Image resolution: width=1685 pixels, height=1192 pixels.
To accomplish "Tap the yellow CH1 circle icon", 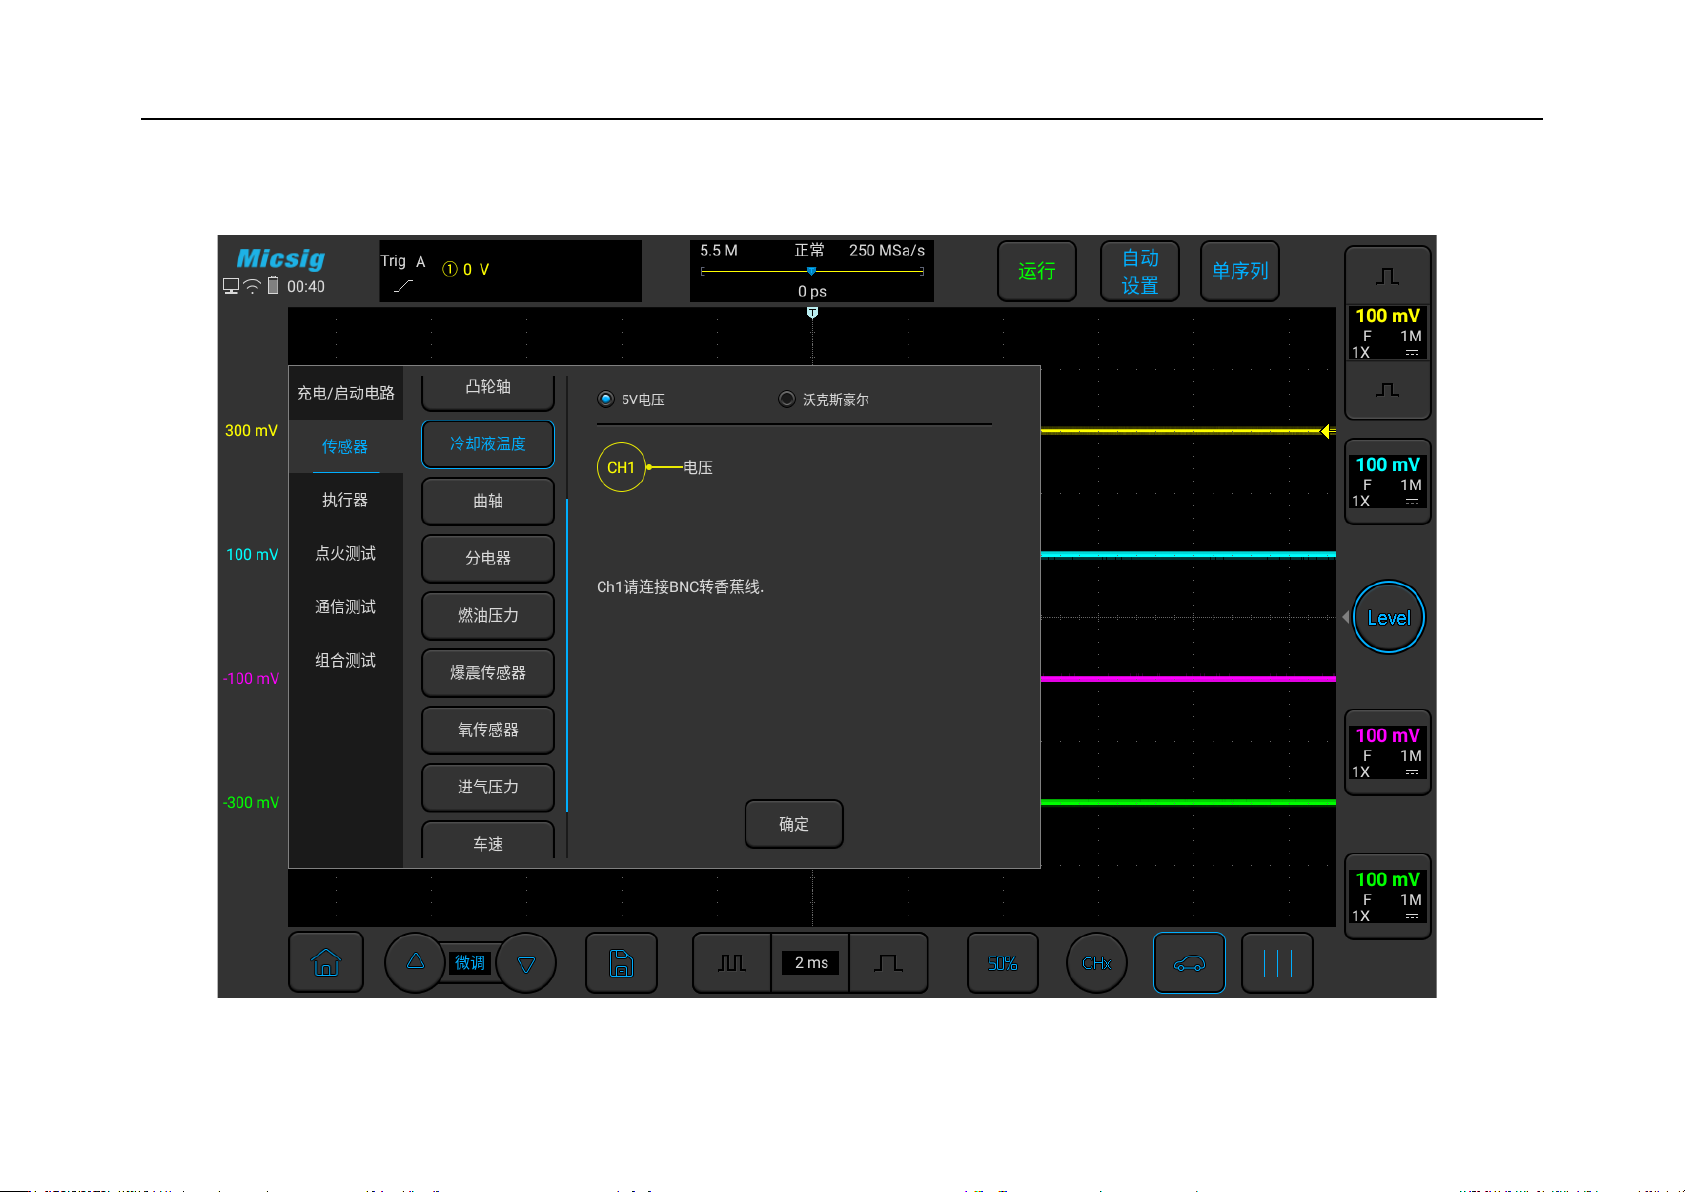I will [x=621, y=467].
